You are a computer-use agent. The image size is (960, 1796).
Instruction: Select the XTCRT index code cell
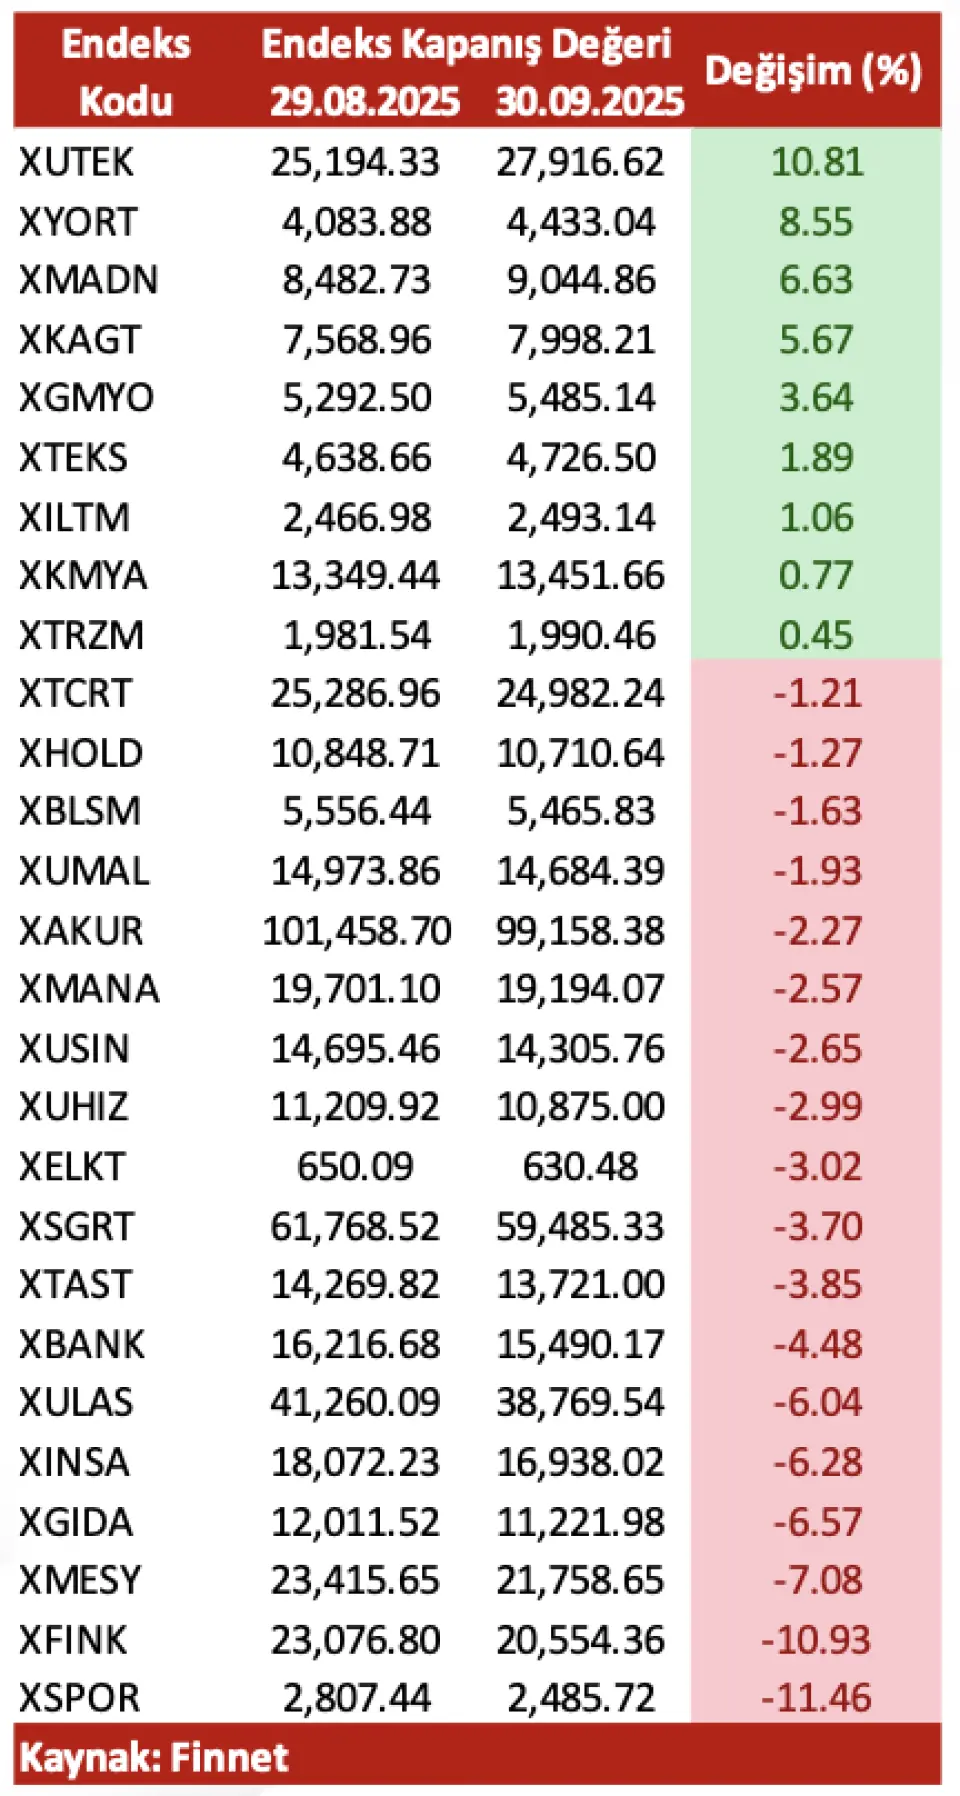coord(75,693)
